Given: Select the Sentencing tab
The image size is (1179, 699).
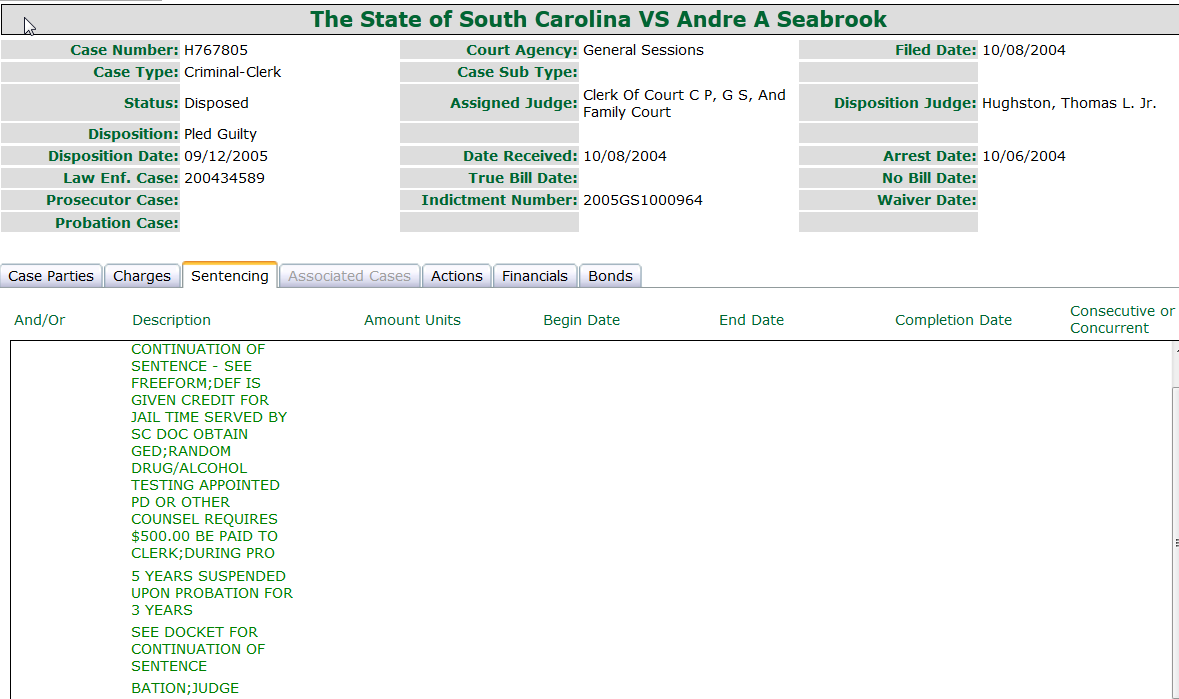Looking at the screenshot, I should click(x=230, y=276).
